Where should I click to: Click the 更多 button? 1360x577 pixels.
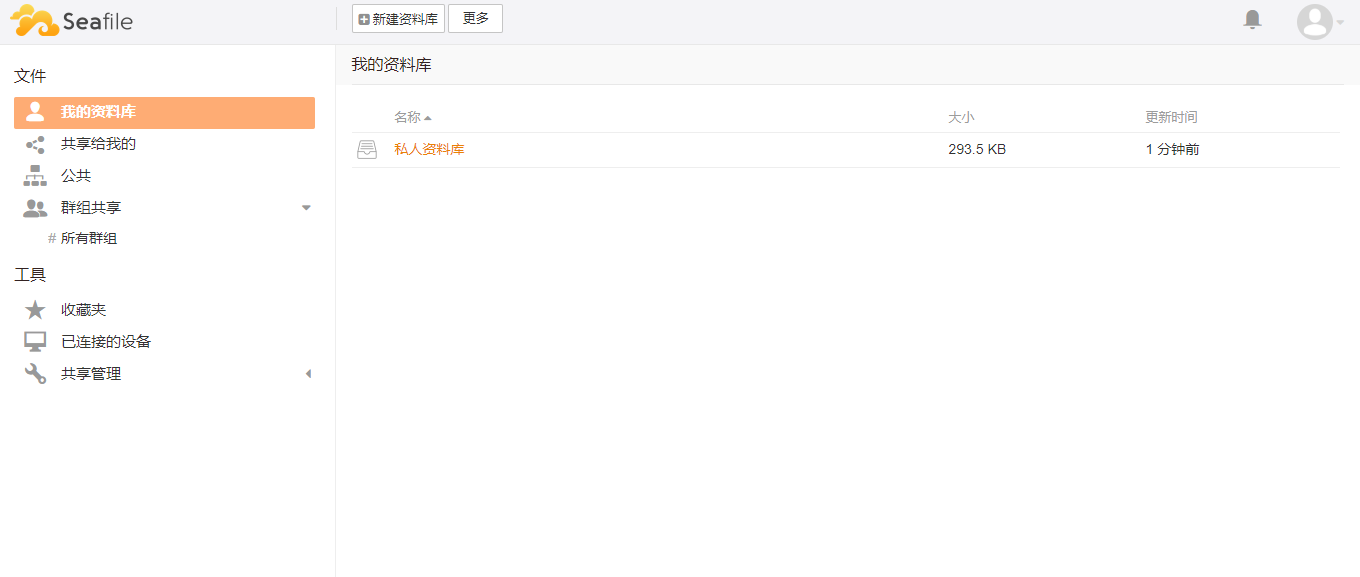tap(475, 18)
